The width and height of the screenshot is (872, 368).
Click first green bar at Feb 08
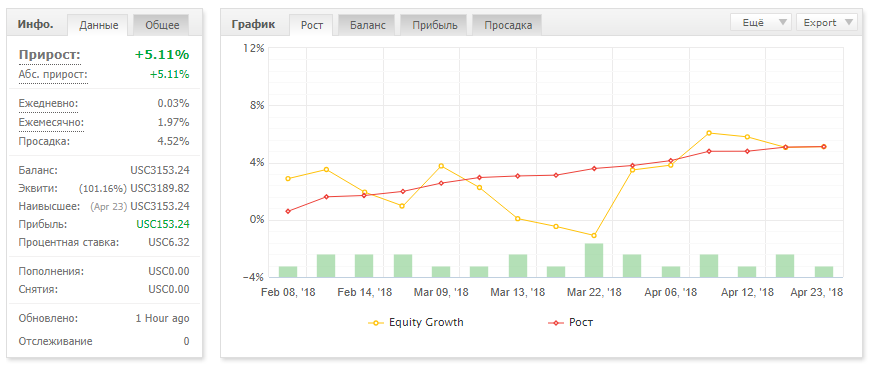tap(288, 272)
